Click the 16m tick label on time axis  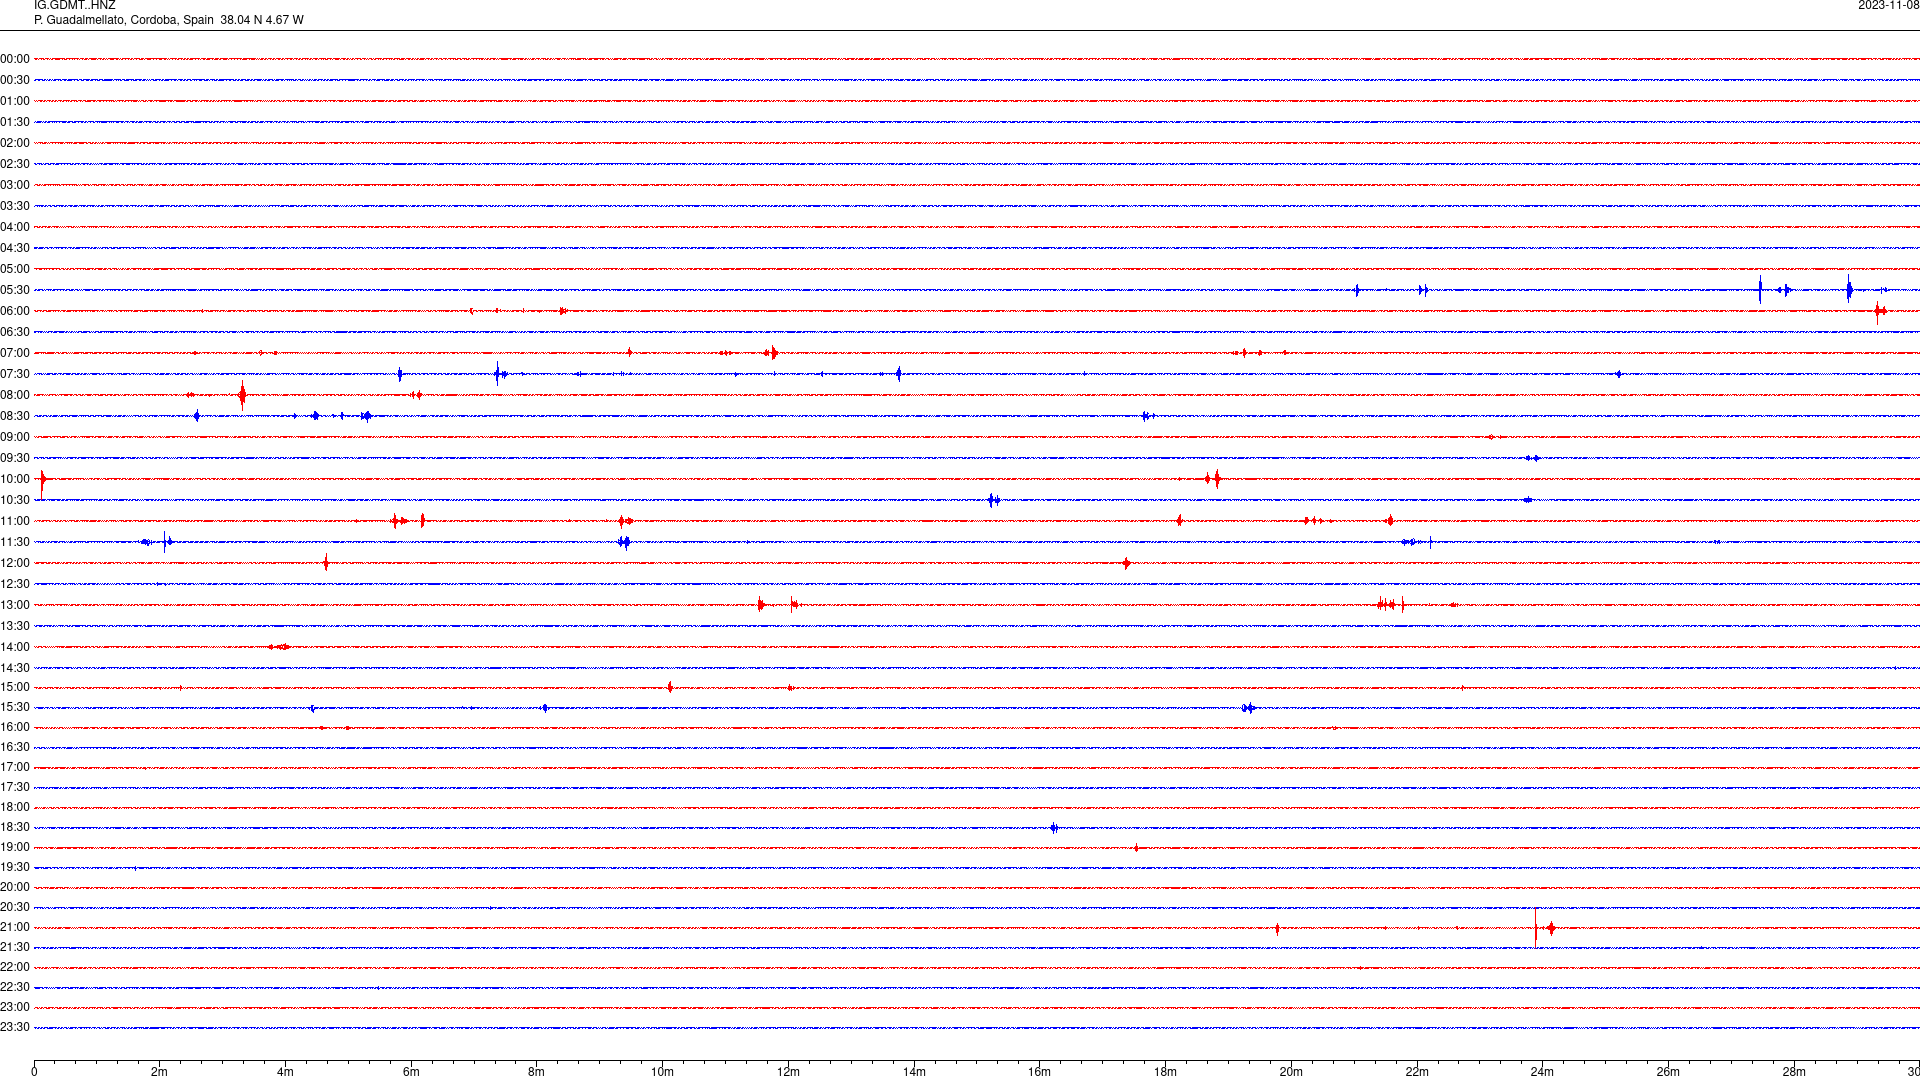coord(1039,1072)
